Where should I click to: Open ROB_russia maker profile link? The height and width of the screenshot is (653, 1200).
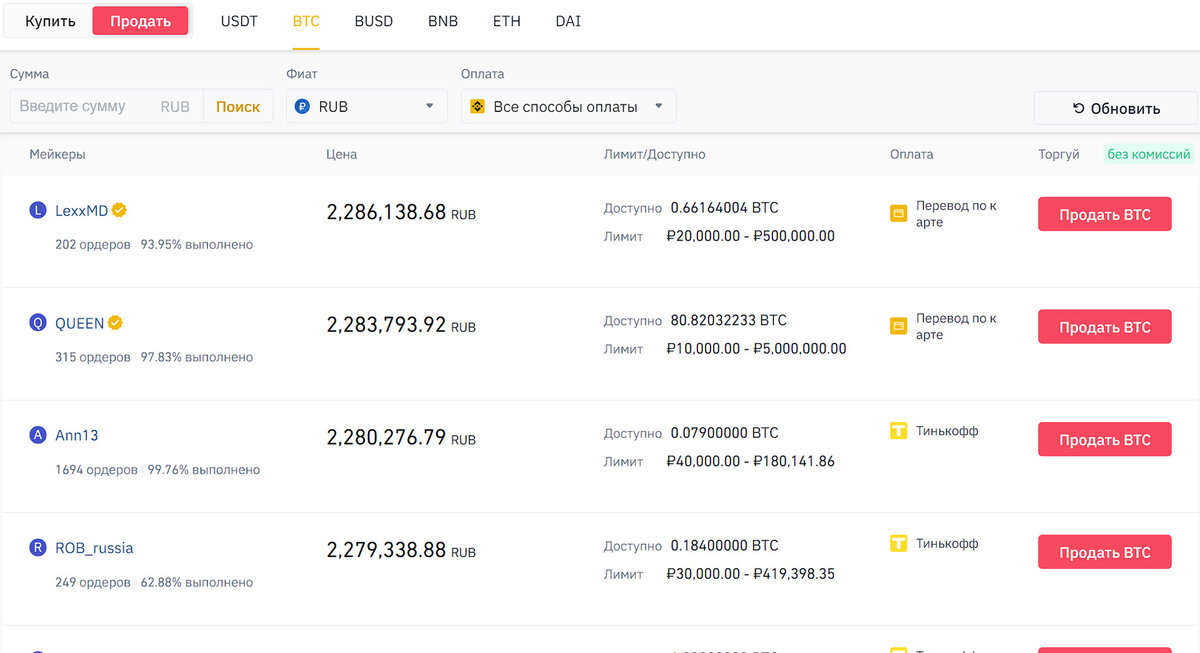coord(94,548)
